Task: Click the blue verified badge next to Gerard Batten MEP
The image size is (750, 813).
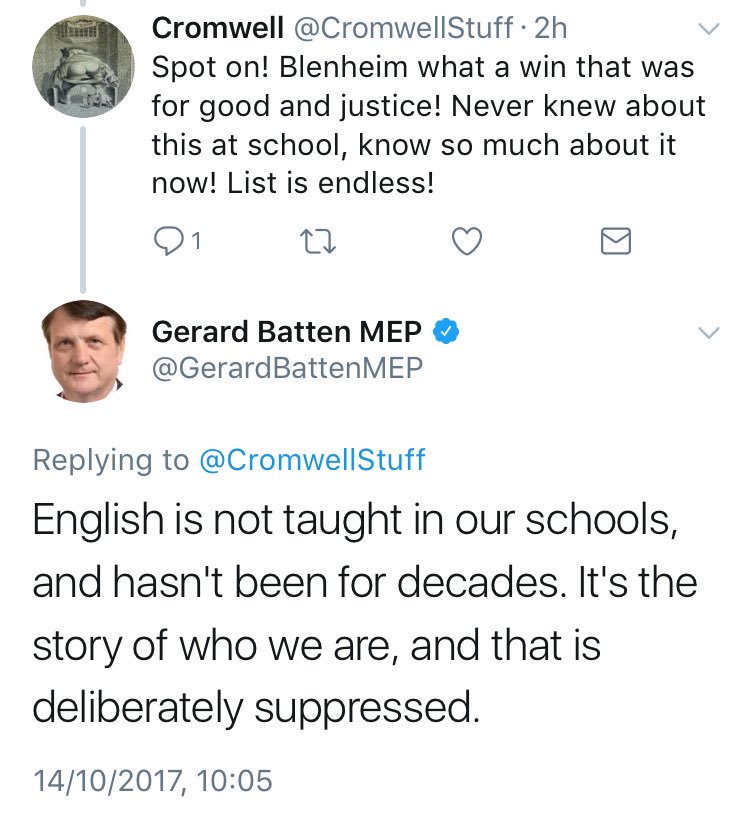Action: click(x=446, y=332)
